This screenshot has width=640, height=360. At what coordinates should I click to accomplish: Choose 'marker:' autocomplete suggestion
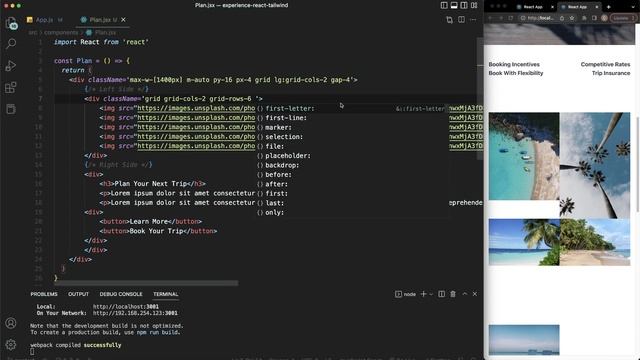click(352, 127)
